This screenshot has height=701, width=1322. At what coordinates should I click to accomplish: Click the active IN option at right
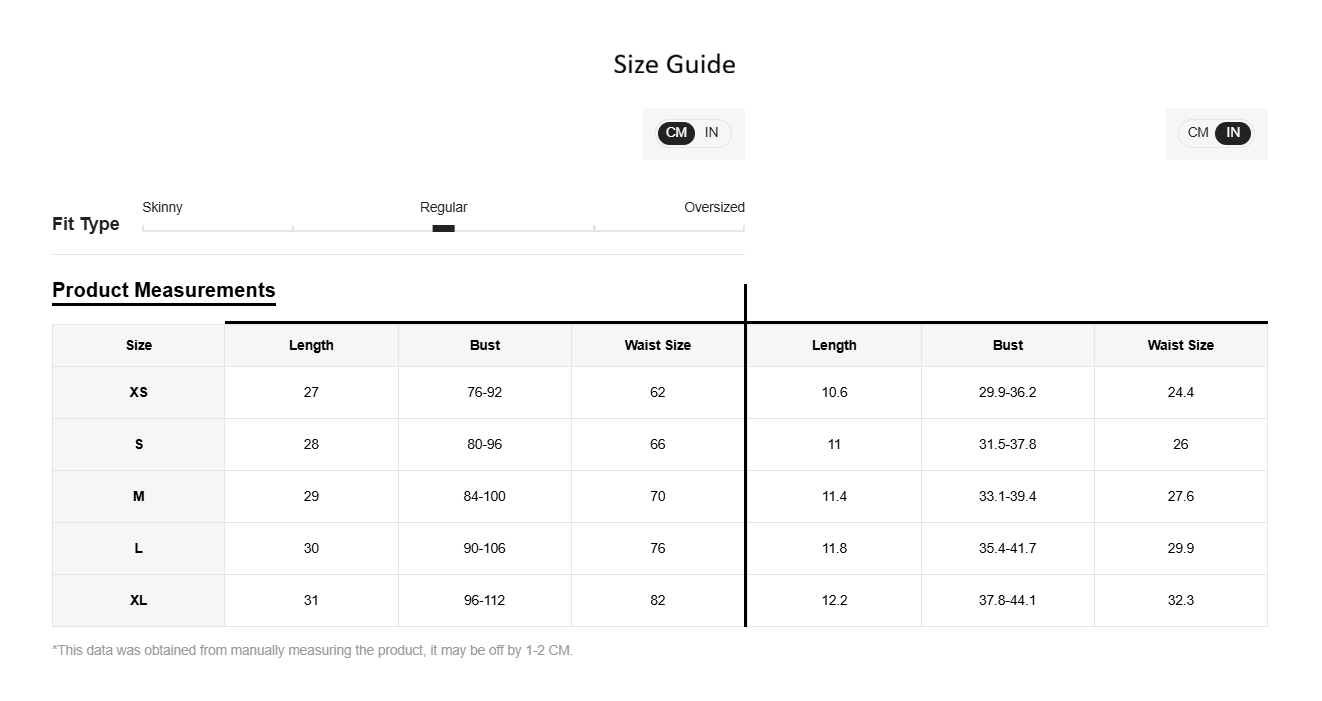pyautogui.click(x=1233, y=133)
